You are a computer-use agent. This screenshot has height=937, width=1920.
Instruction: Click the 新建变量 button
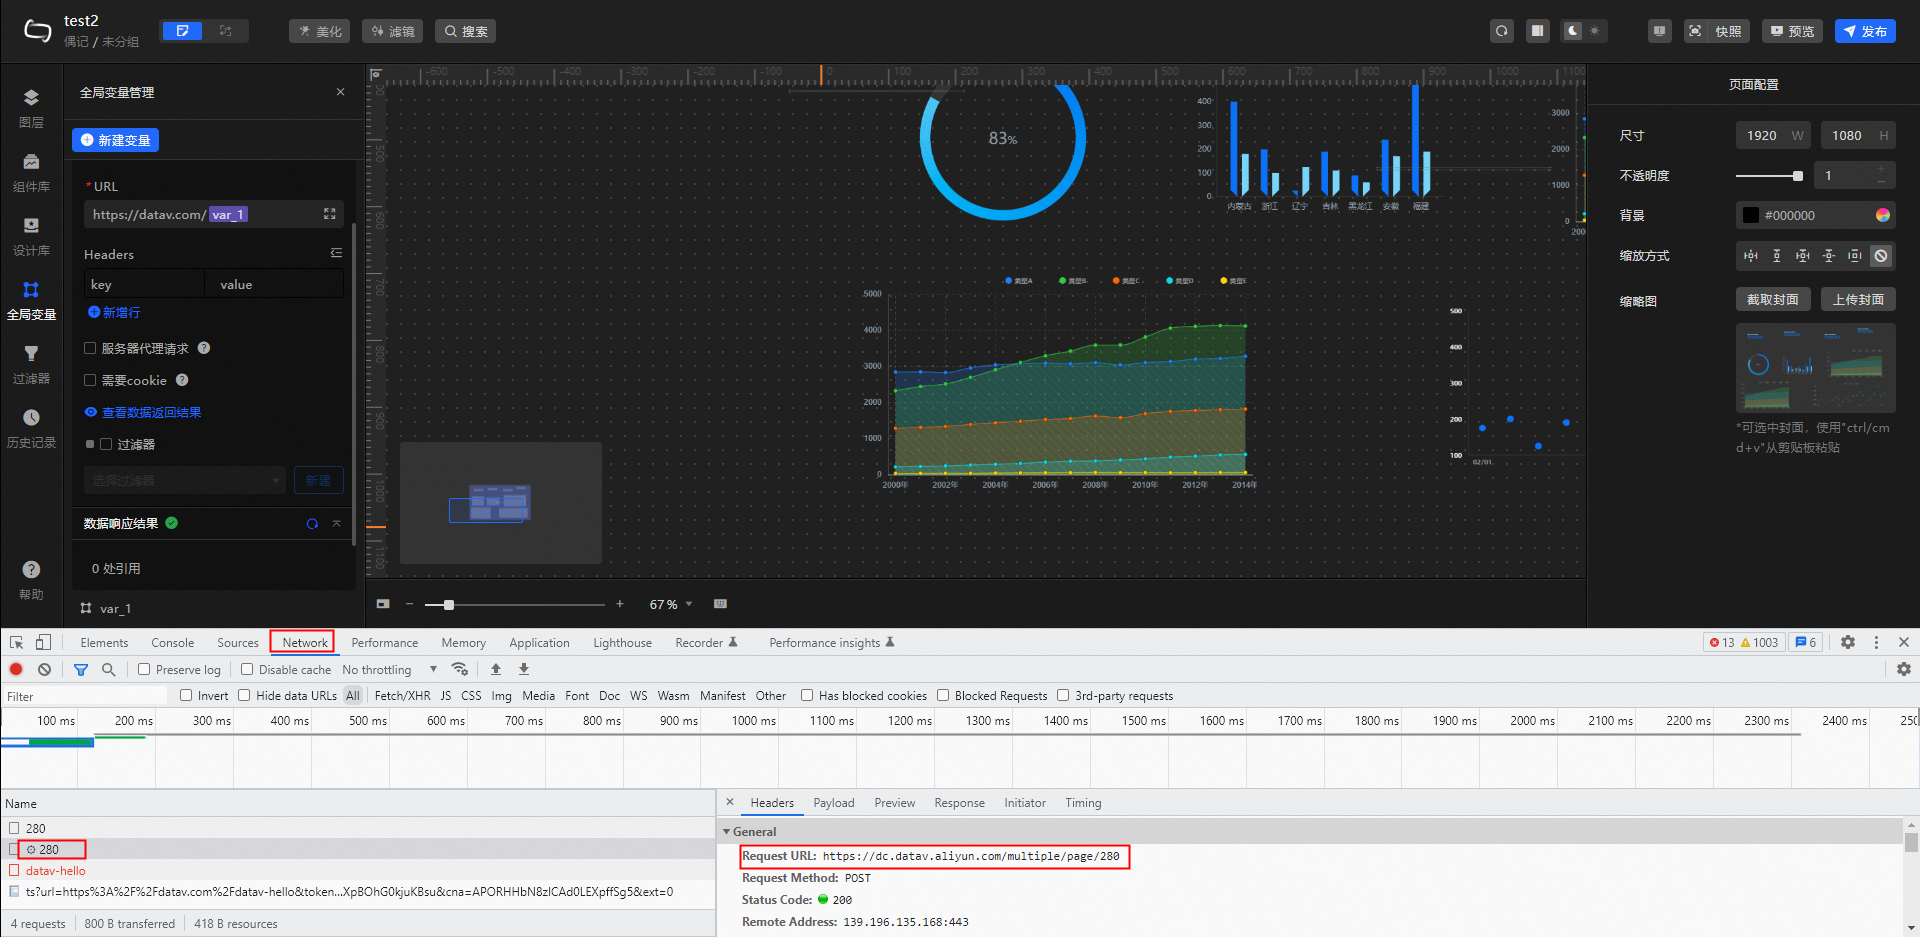point(115,140)
